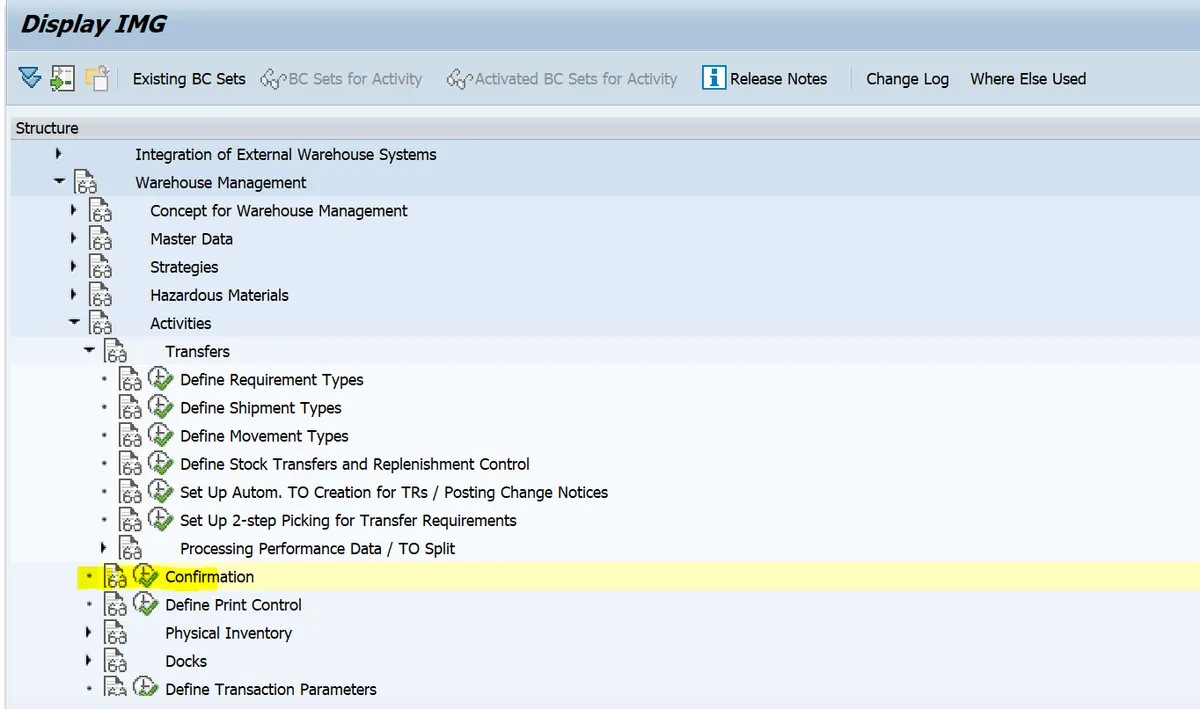The height and width of the screenshot is (709, 1200).
Task: Open documentation icon for Define Shipment Types
Action: pos(131,408)
